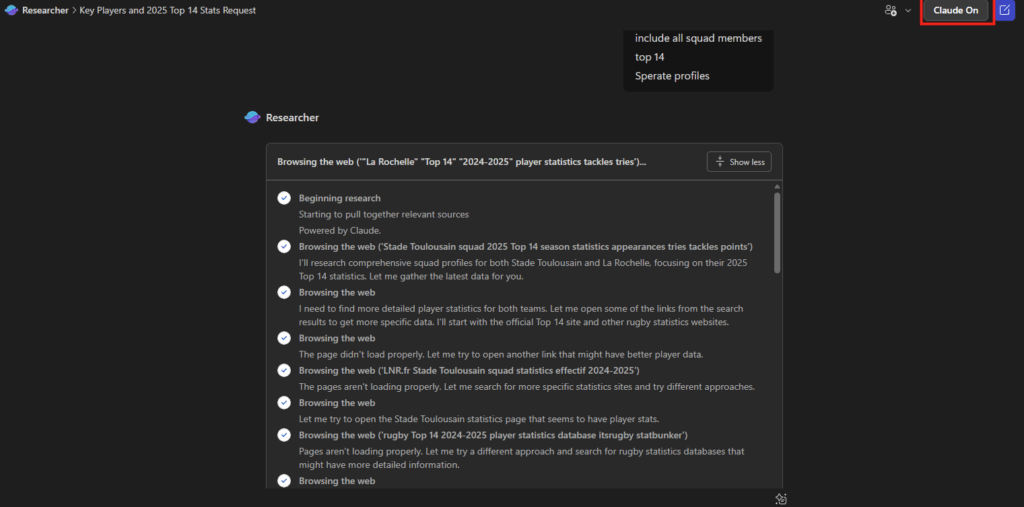Click checkmark beside Stade Toulousain squad search
The width and height of the screenshot is (1024, 507).
284,246
